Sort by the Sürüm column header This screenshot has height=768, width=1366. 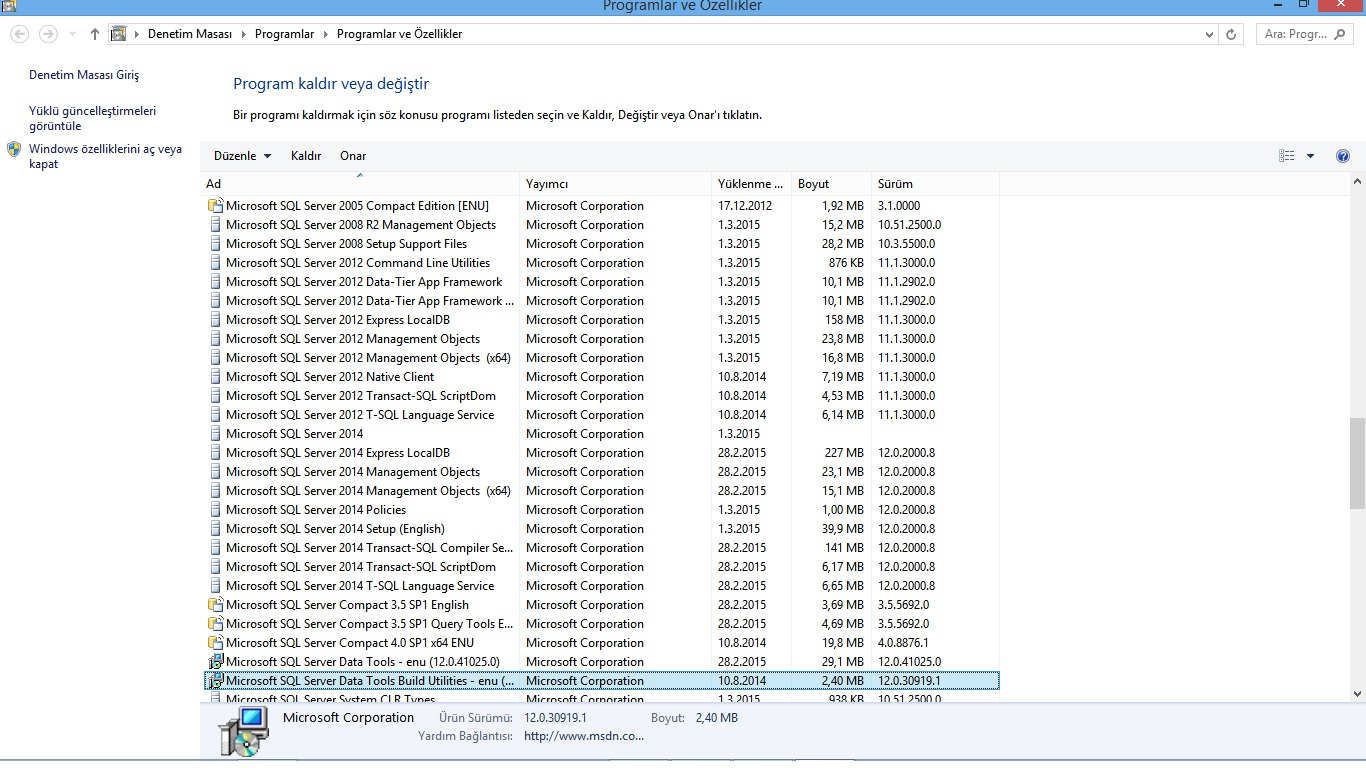coord(935,184)
